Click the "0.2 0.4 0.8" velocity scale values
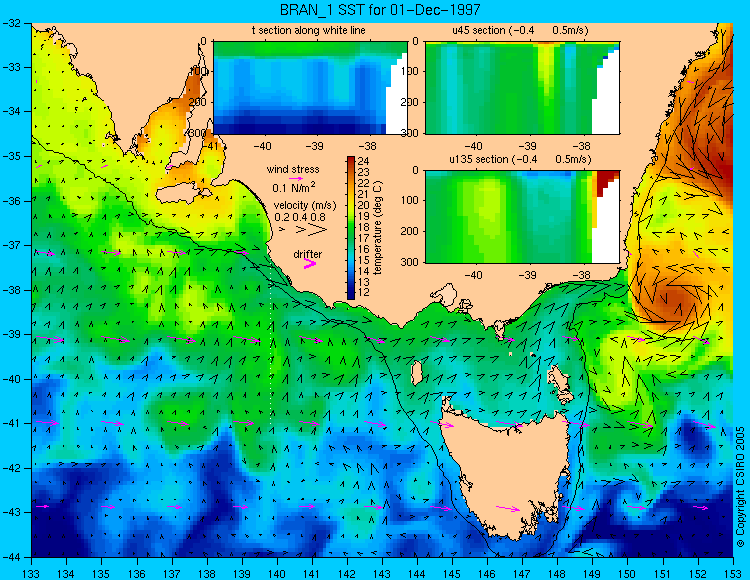 click(300, 217)
